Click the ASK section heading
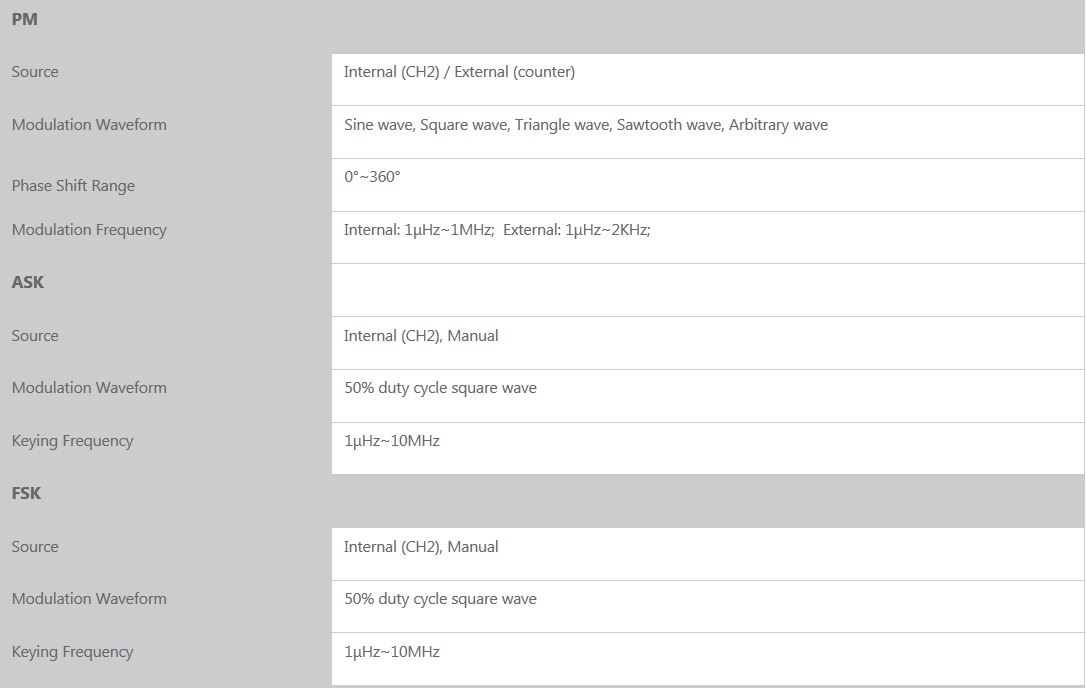 tap(28, 282)
